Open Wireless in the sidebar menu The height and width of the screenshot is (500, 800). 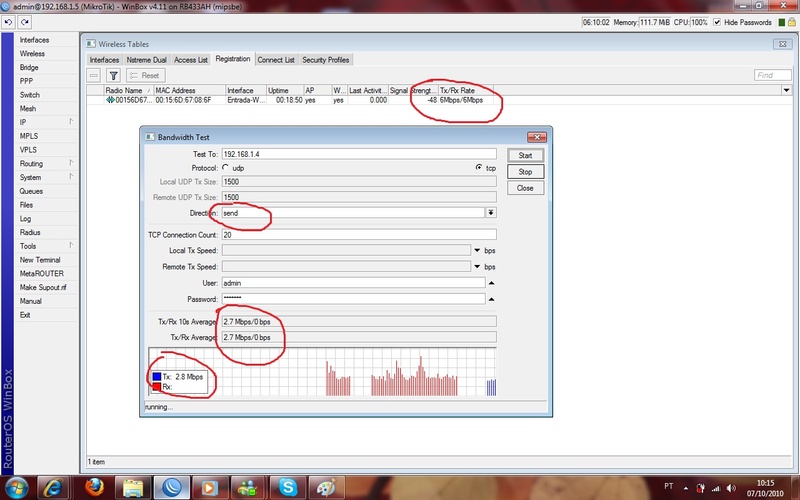[32, 54]
